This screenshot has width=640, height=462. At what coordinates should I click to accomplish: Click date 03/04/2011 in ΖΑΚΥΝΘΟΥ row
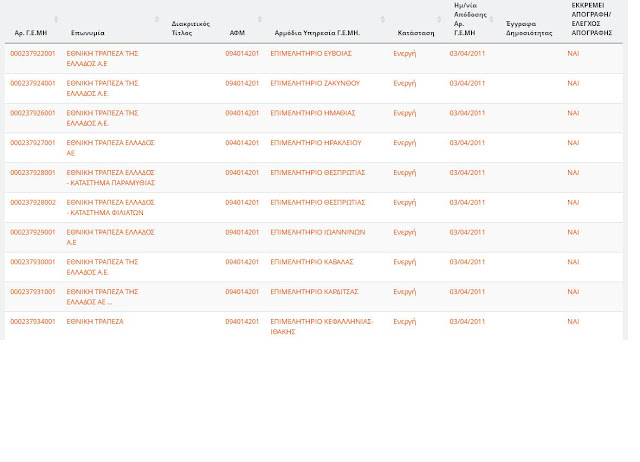point(467,83)
